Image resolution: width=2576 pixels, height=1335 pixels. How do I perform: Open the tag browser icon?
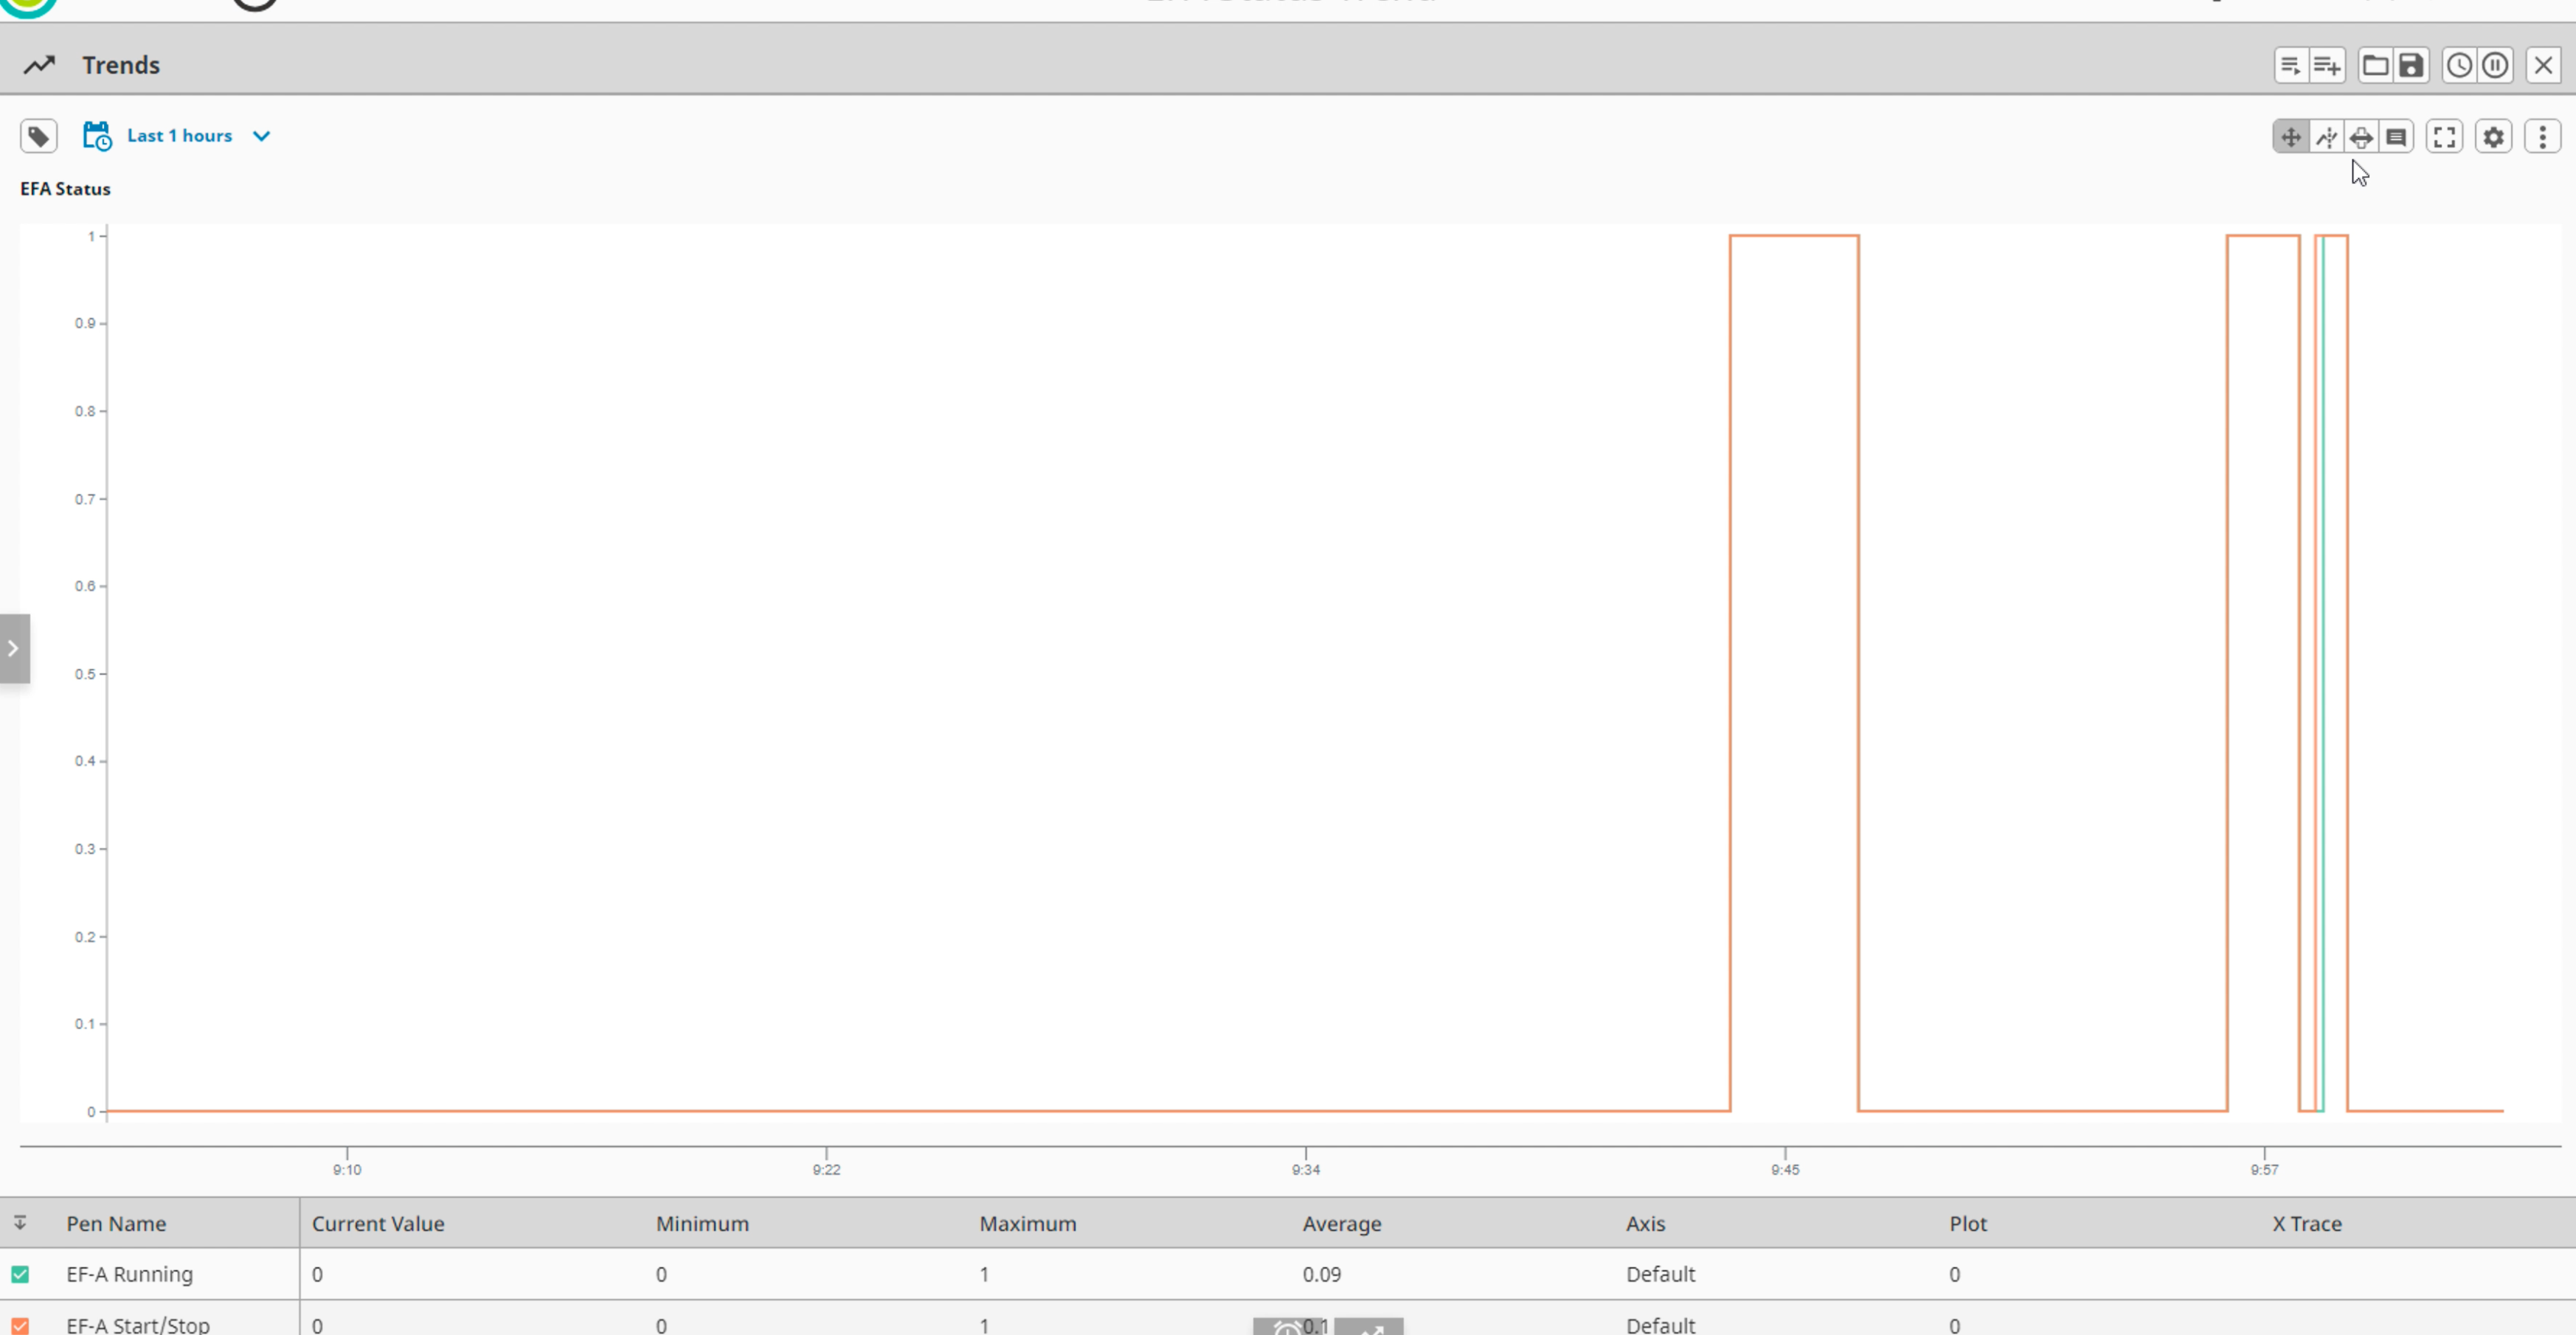click(38, 136)
